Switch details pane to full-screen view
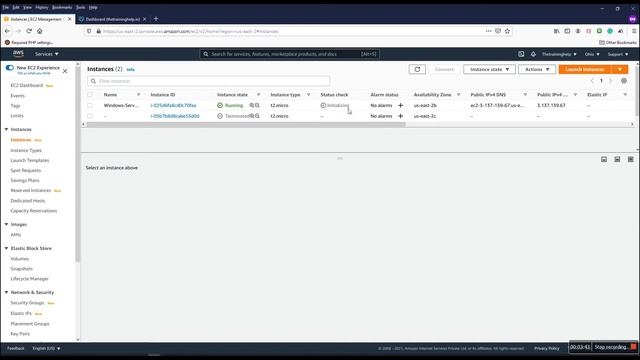The image size is (640, 360). tap(631, 159)
